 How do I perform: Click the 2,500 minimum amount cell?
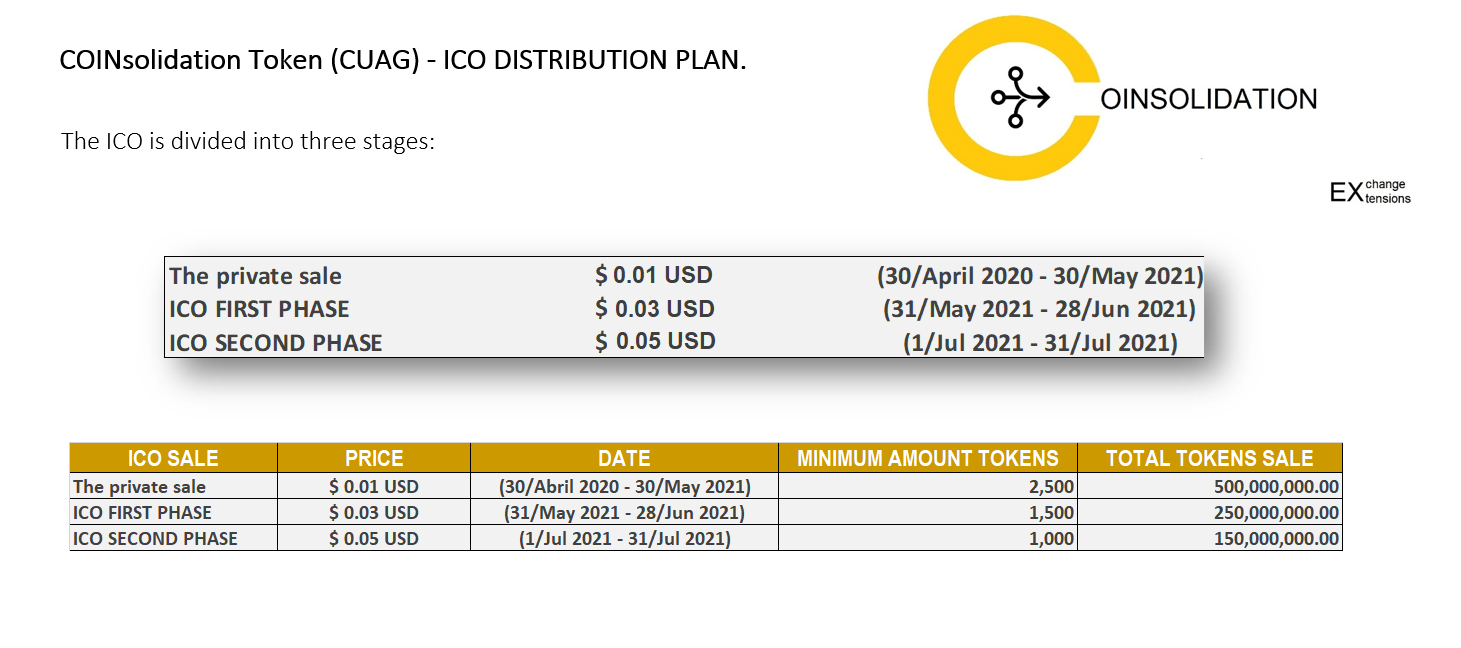[928, 487]
